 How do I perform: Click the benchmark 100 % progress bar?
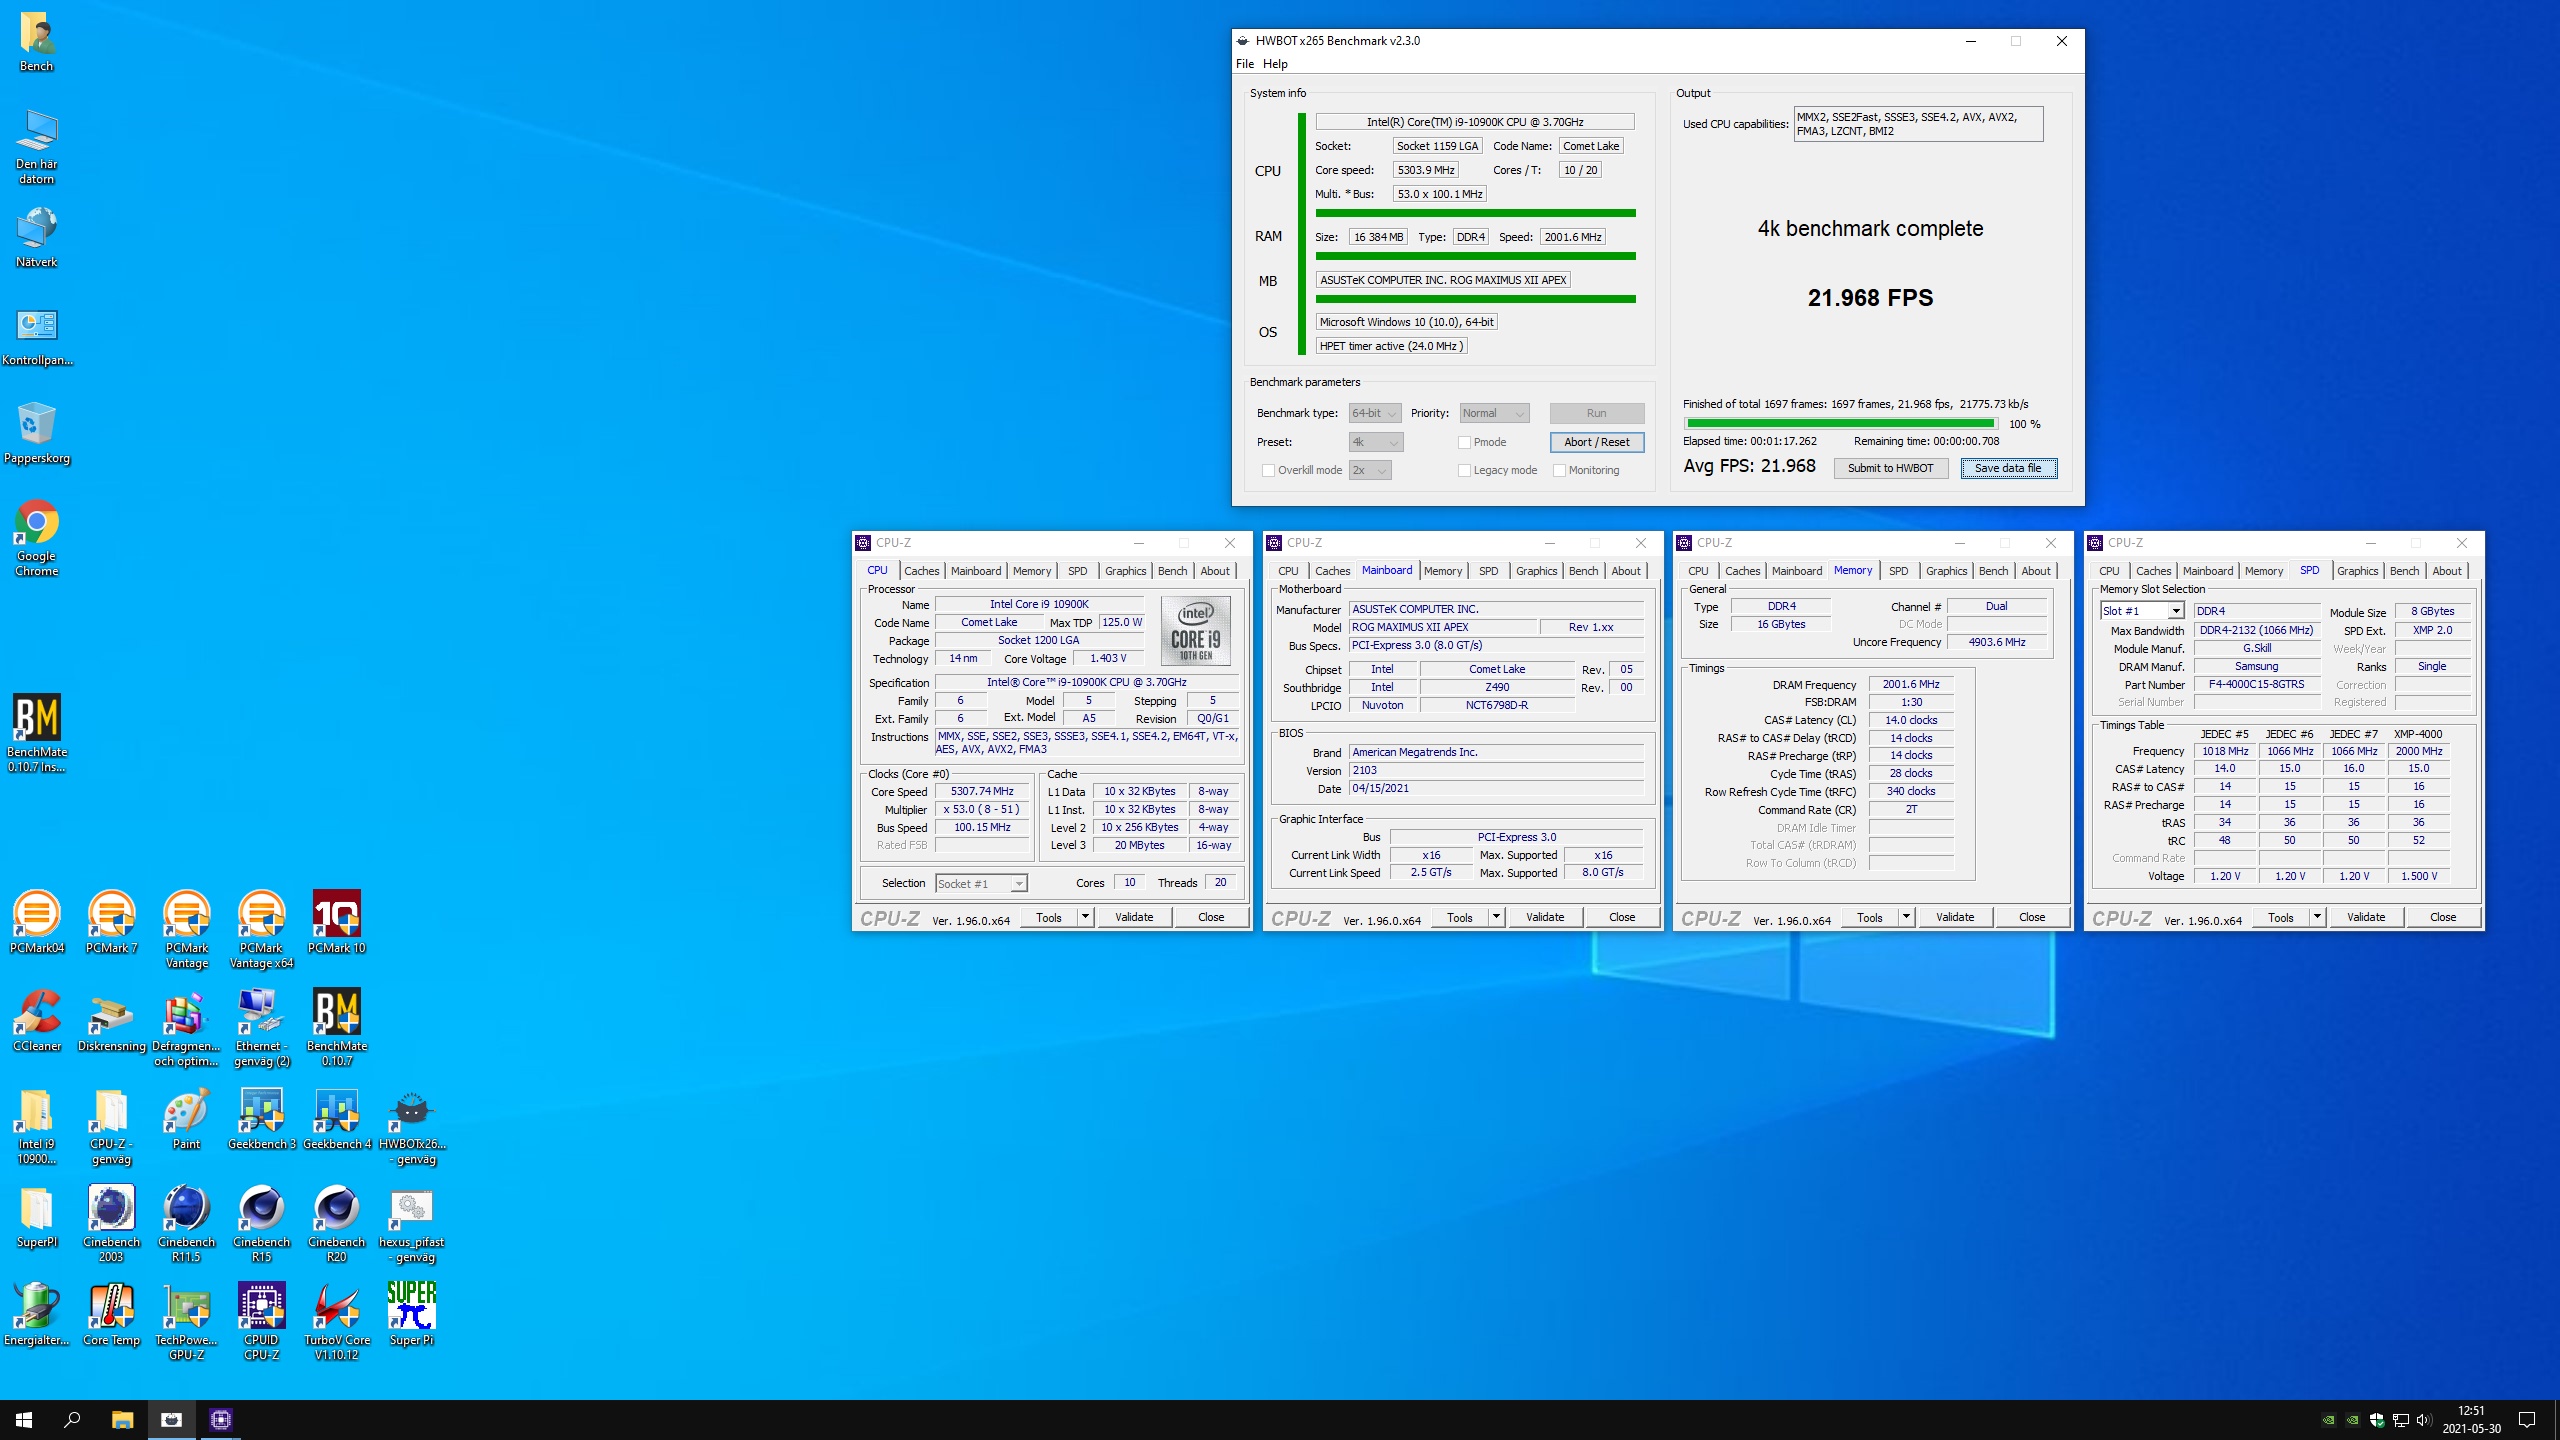click(1841, 424)
